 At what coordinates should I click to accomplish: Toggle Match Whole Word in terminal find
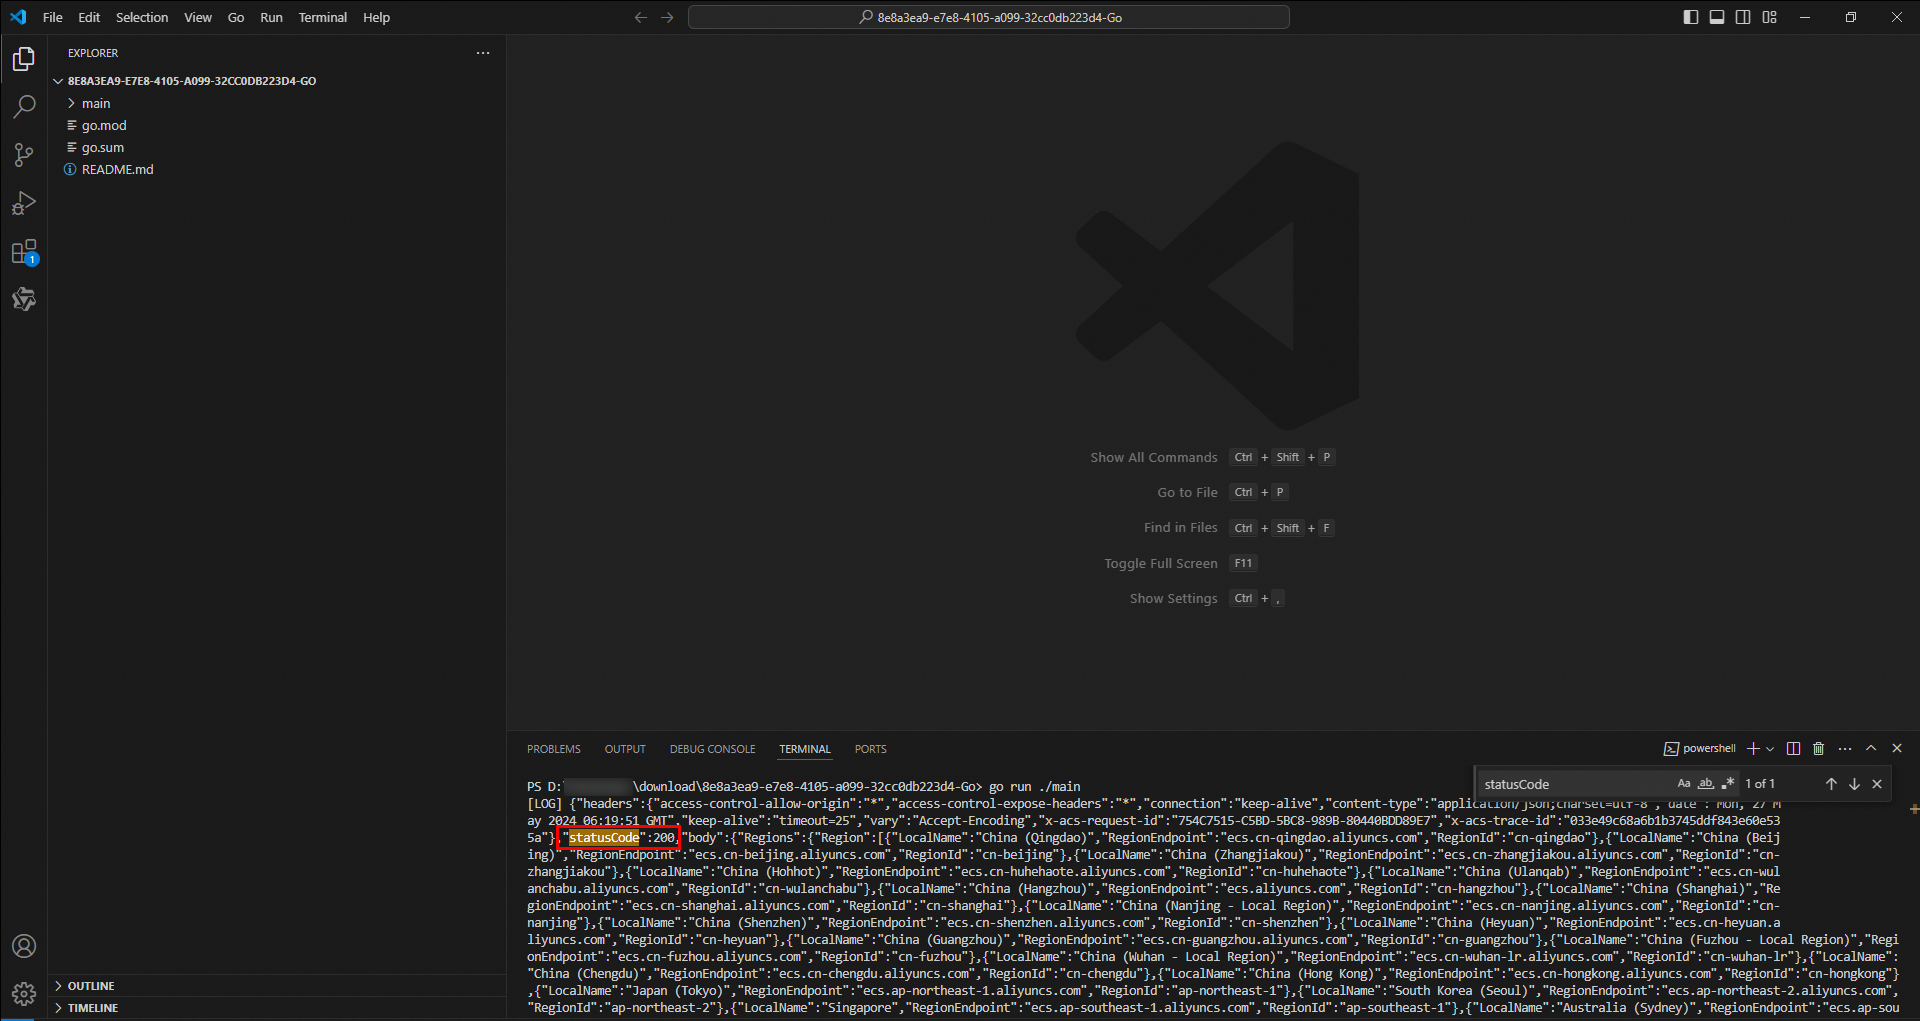click(1706, 784)
